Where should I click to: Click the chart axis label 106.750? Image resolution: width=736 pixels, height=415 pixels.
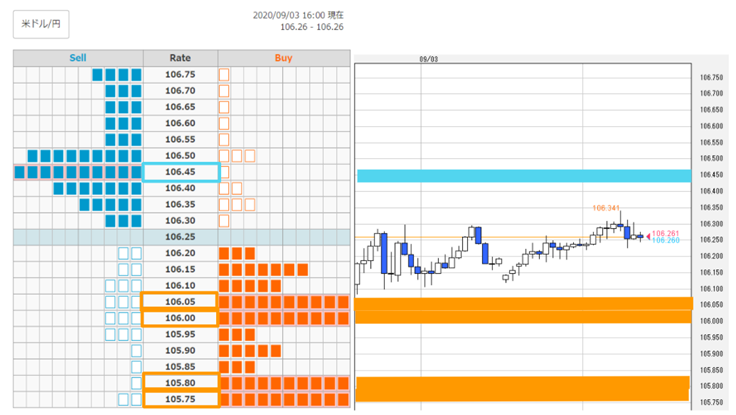coord(712,77)
